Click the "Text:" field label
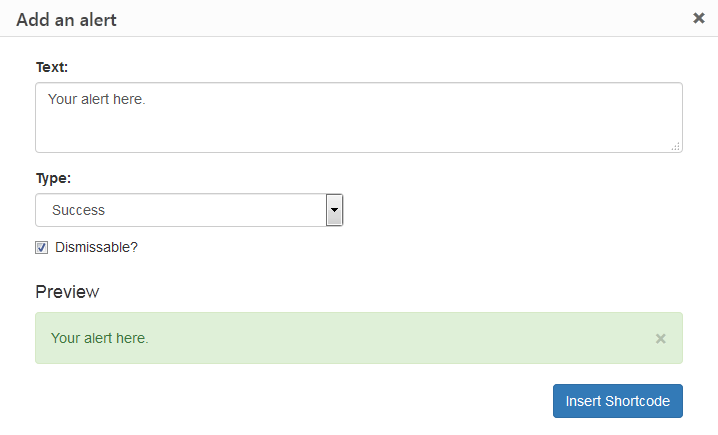Viewport: 718px width, 435px height. [52, 67]
